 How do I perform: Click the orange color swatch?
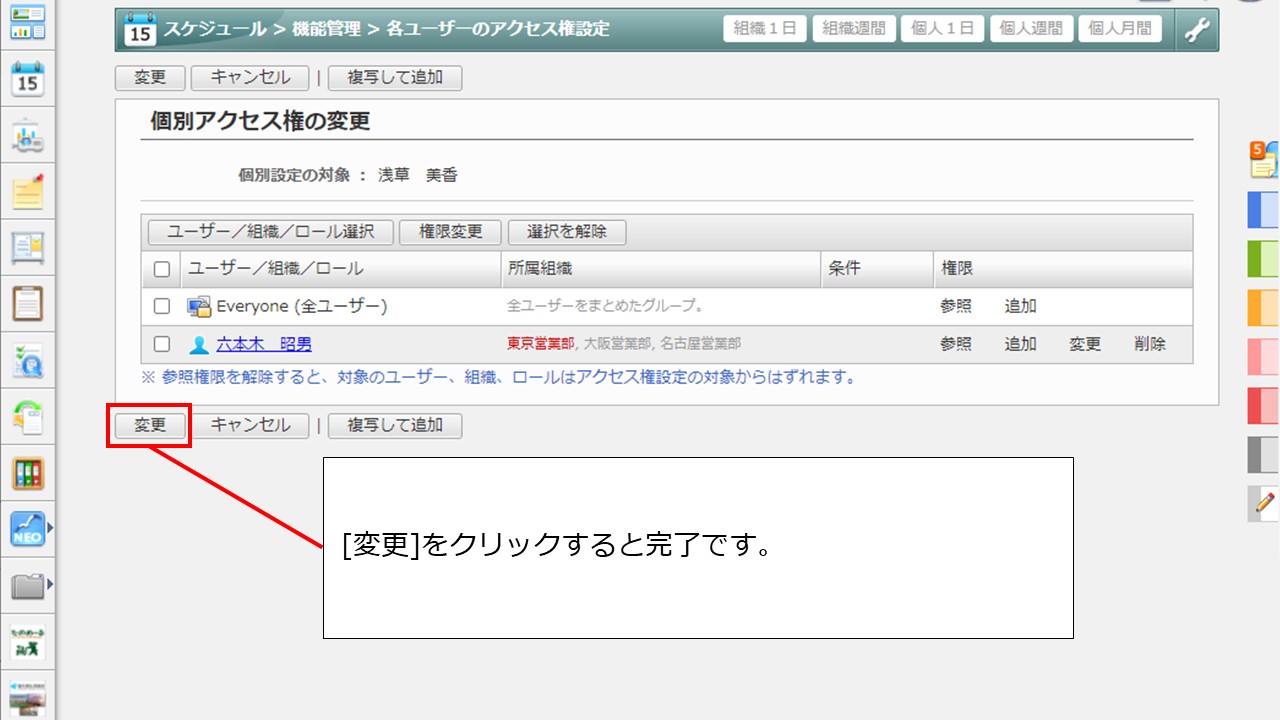(x=1263, y=308)
